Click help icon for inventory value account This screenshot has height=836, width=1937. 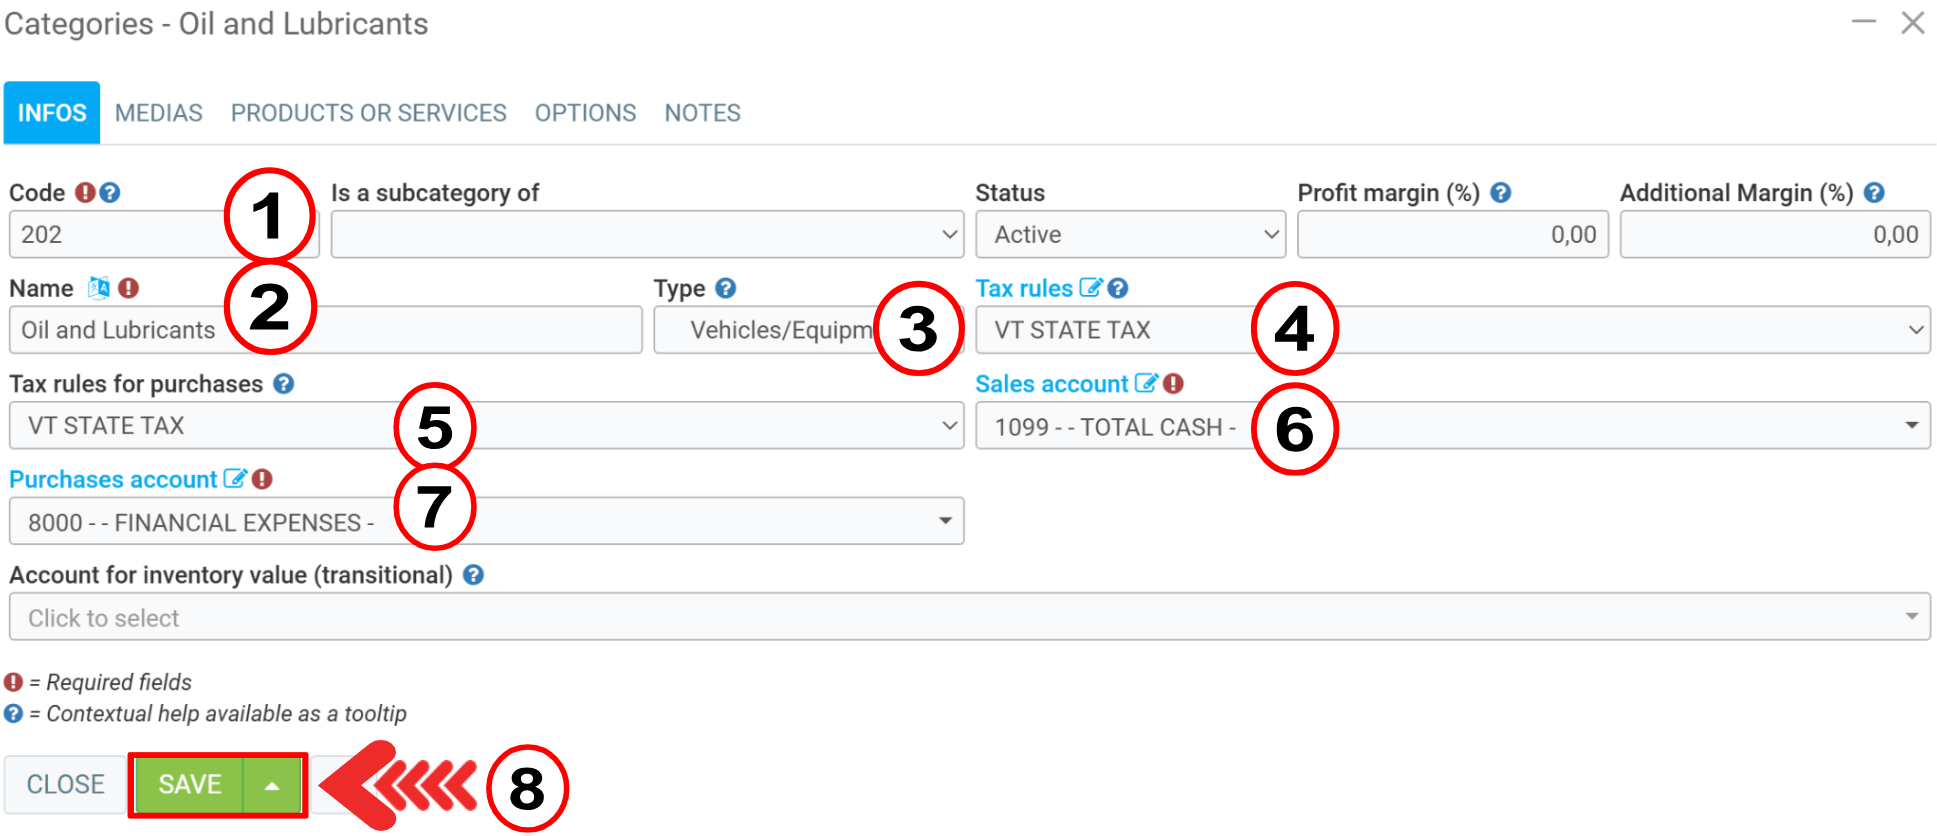coord(474,575)
